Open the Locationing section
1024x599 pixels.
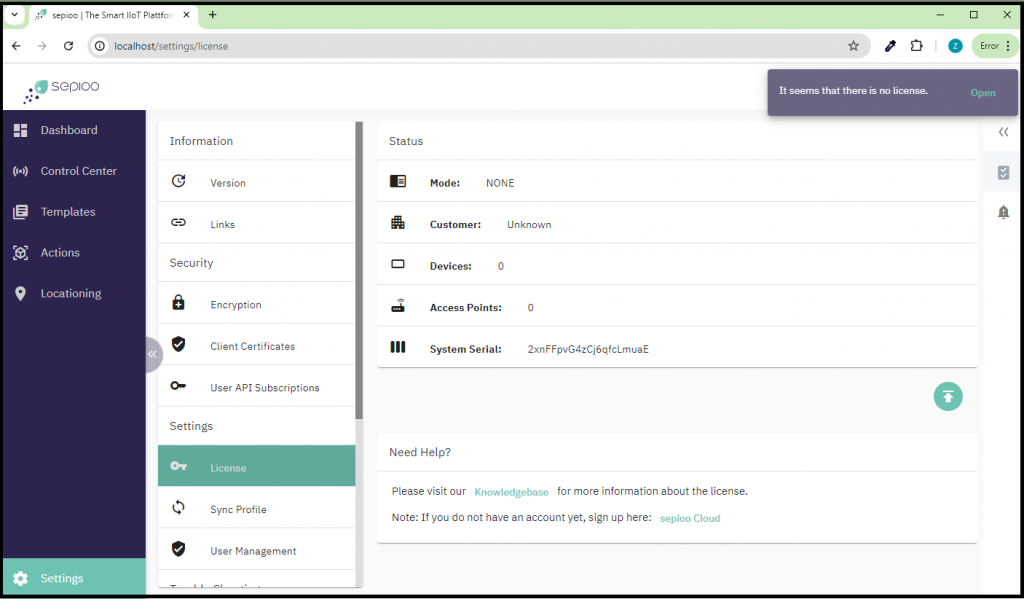coord(70,293)
